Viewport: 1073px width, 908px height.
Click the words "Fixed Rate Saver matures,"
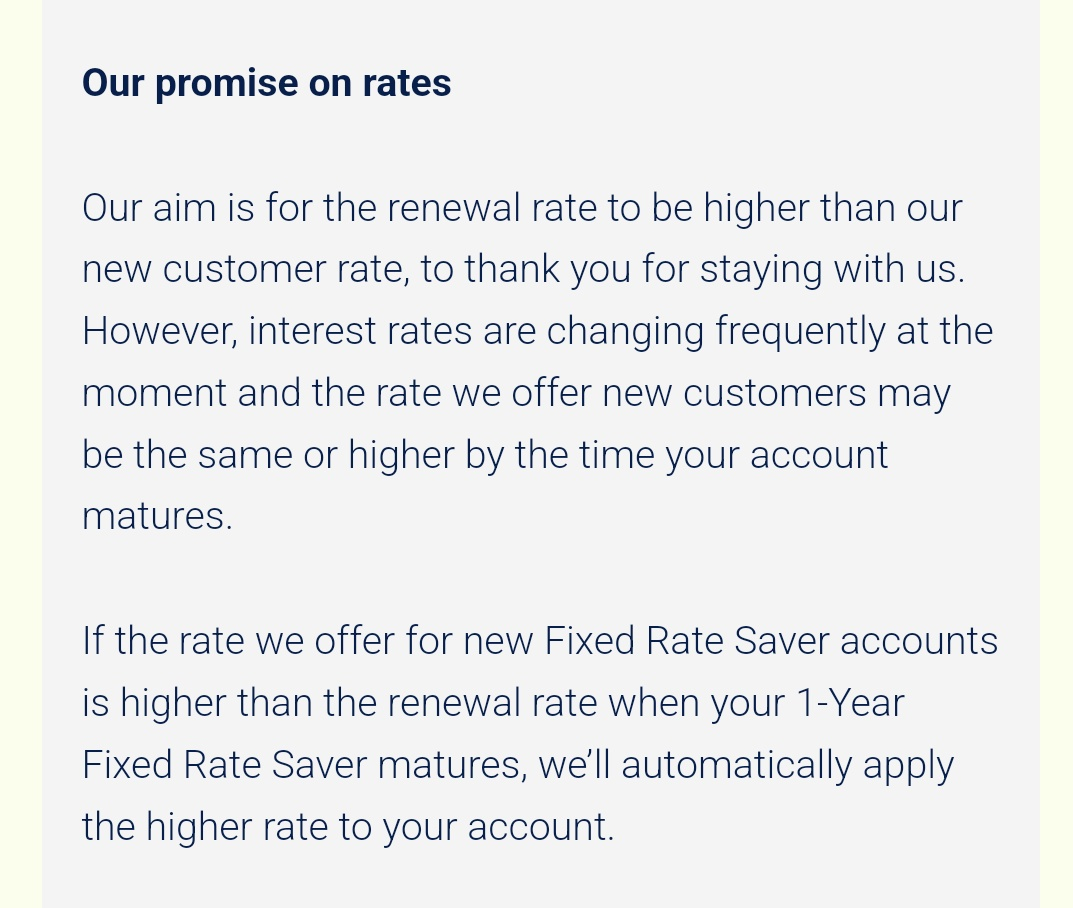point(305,765)
